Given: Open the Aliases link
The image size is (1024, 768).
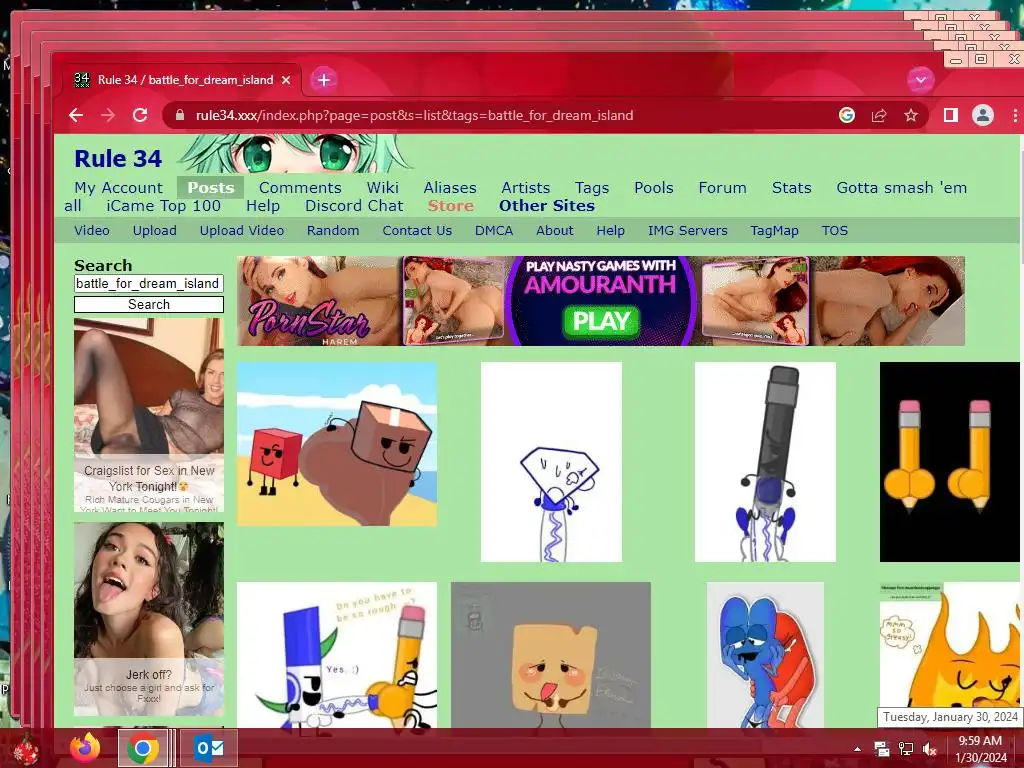Looking at the screenshot, I should 450,188.
